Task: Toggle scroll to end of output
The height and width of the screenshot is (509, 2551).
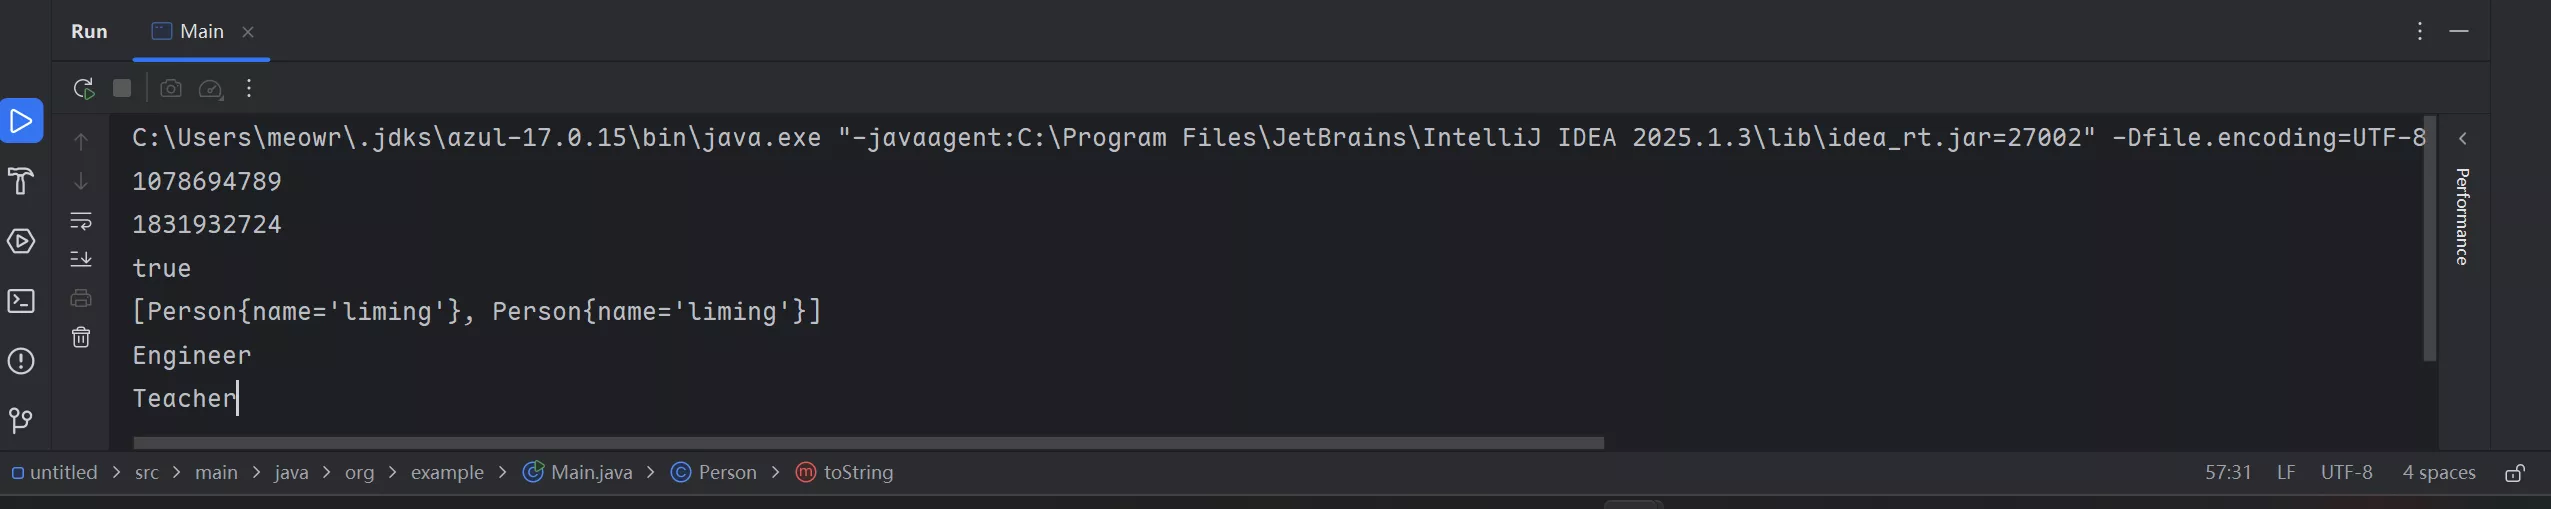Action: click(x=81, y=259)
